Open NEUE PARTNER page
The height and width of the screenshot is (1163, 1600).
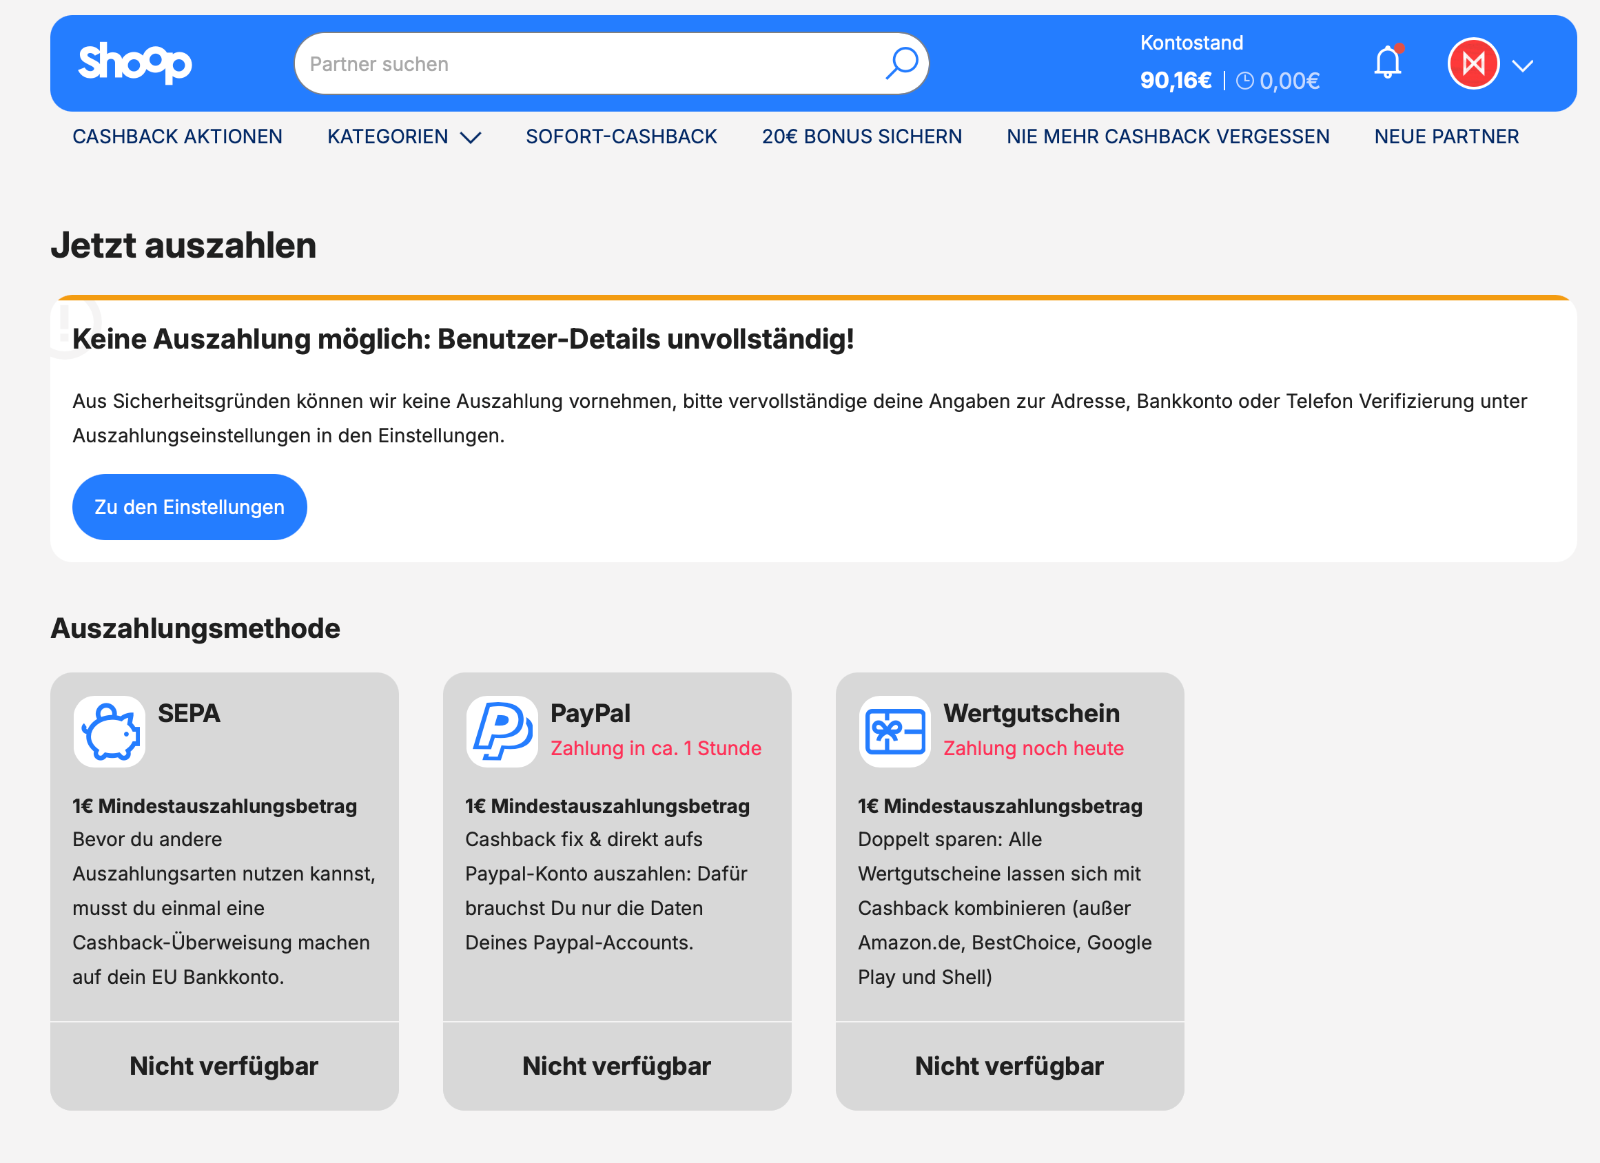(1446, 137)
